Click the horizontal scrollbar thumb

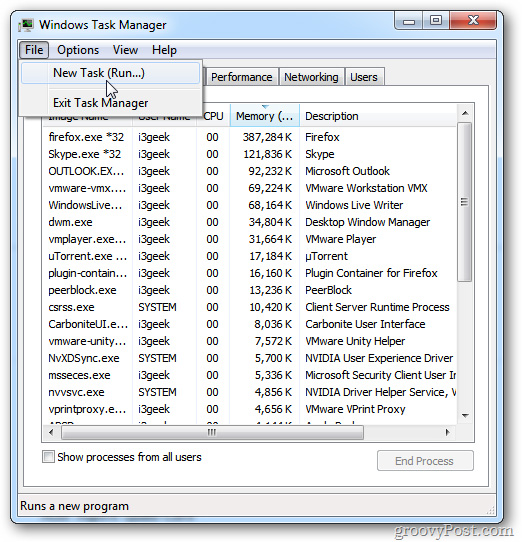212,432
